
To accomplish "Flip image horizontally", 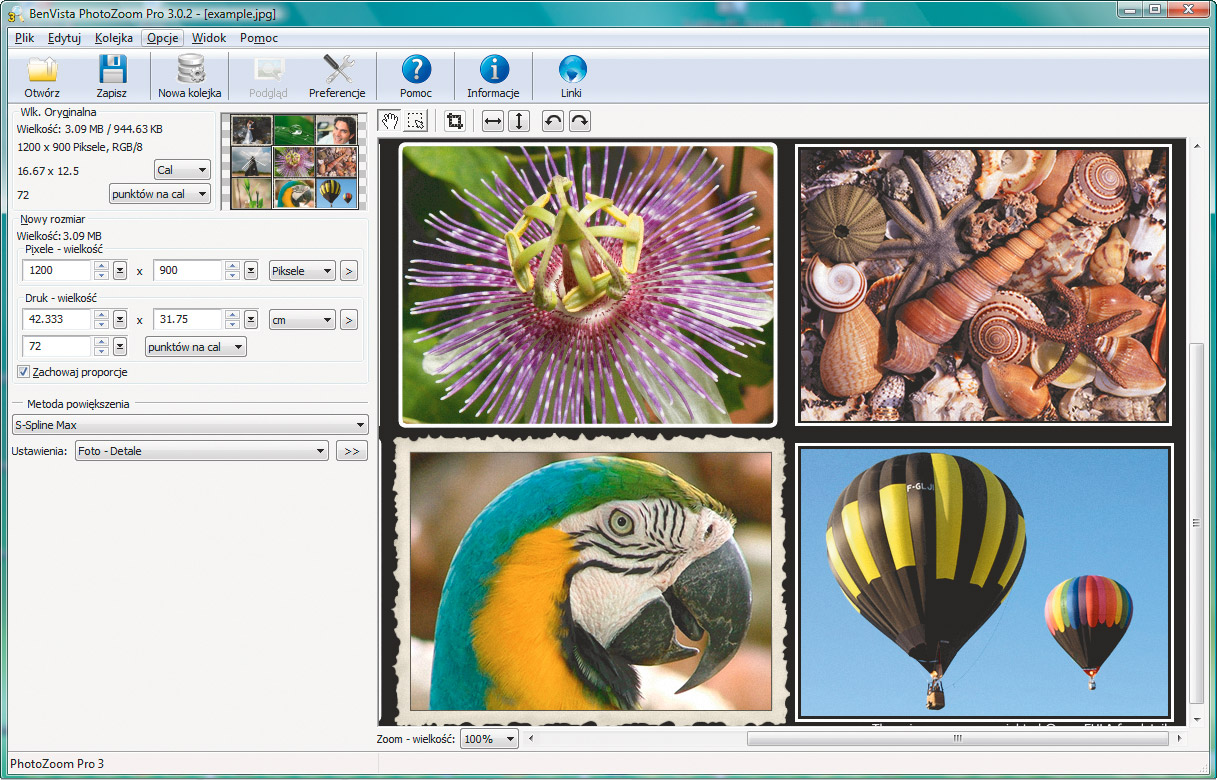I will tap(492, 121).
